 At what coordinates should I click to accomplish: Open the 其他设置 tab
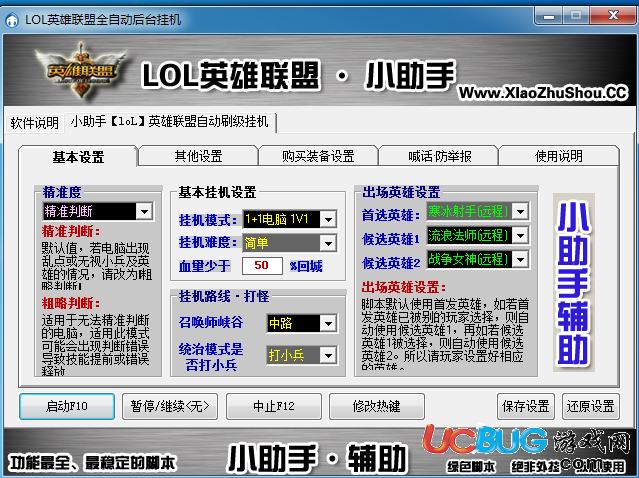click(x=198, y=156)
